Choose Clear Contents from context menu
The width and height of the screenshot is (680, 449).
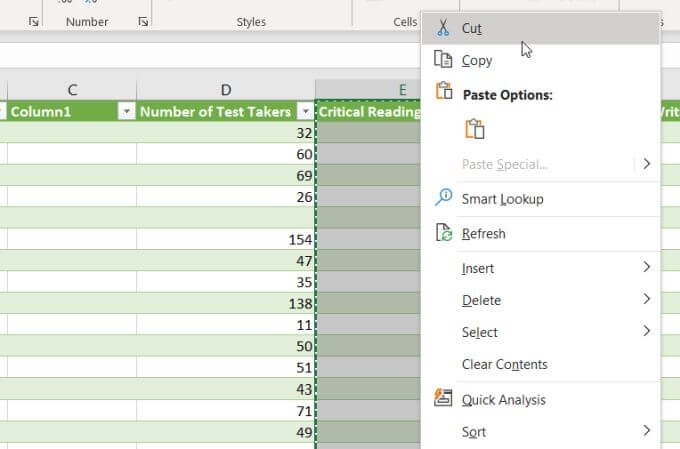click(x=504, y=364)
